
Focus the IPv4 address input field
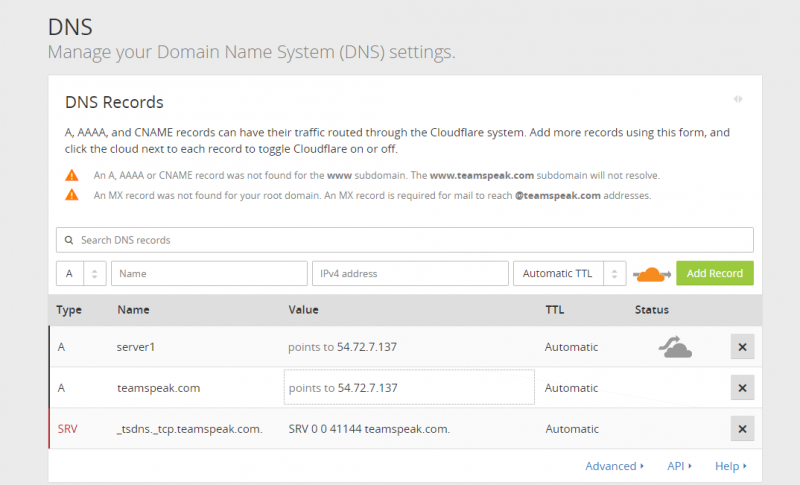410,273
